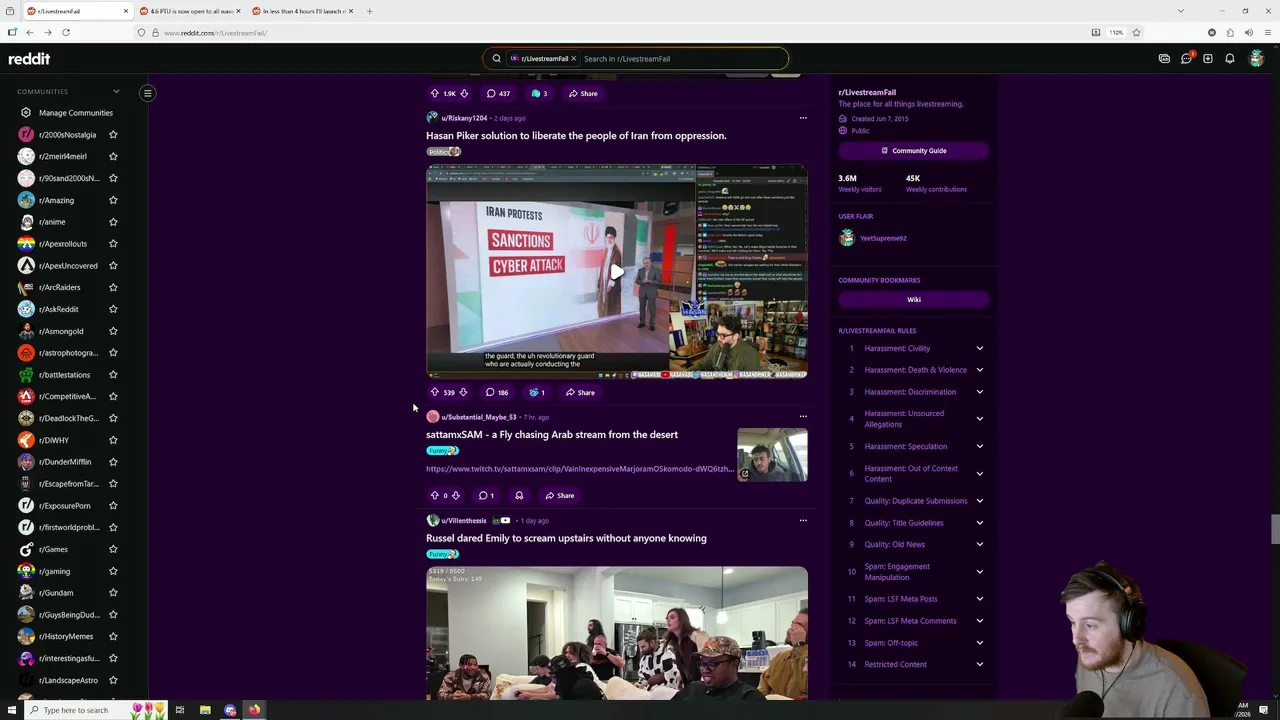Favorite r/DIWHY with star
The image size is (1280, 720).
click(113, 440)
